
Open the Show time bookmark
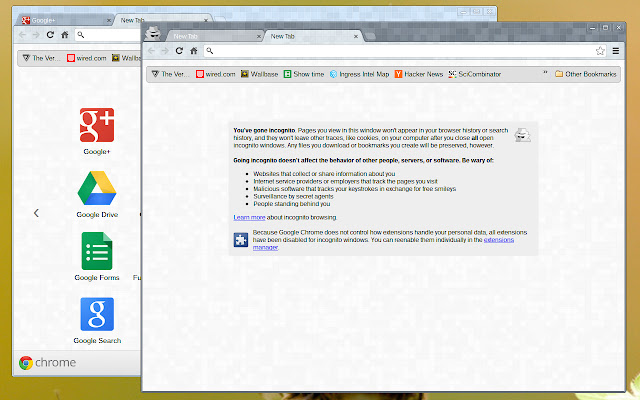coord(304,74)
